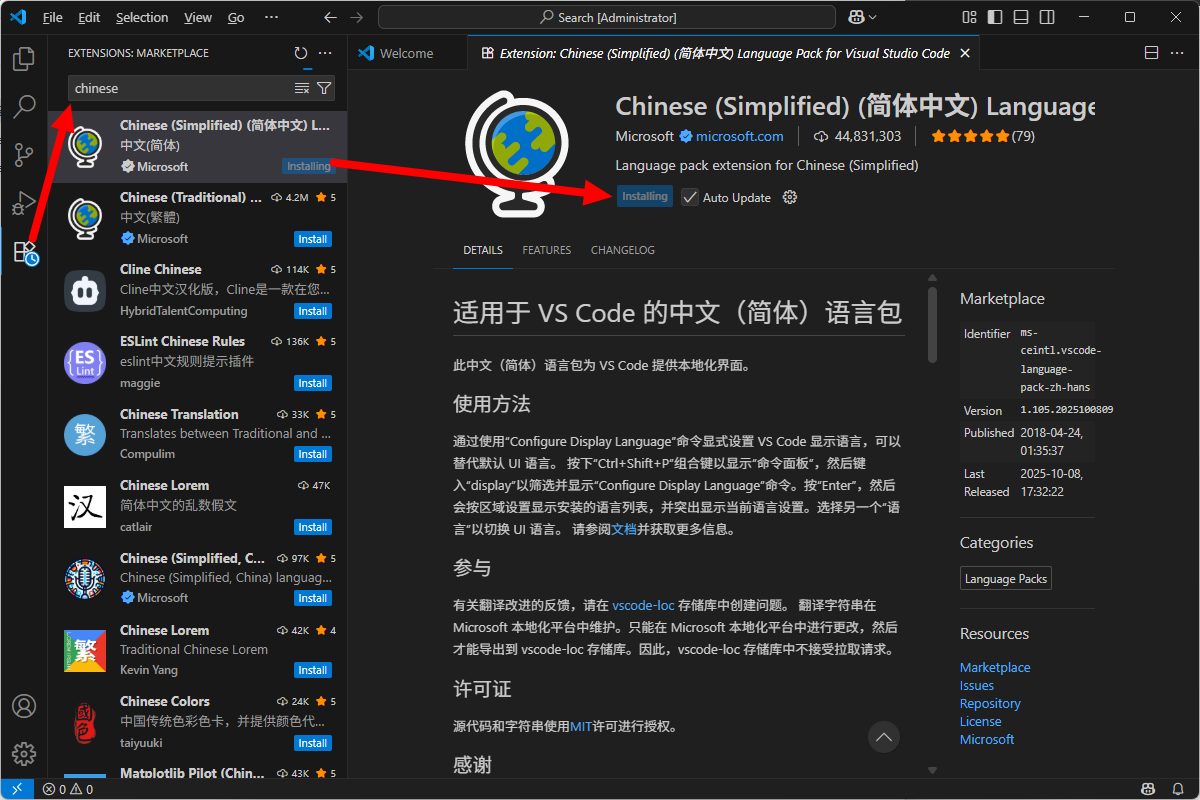Switch to the CHANGELOG tab

(x=622, y=250)
